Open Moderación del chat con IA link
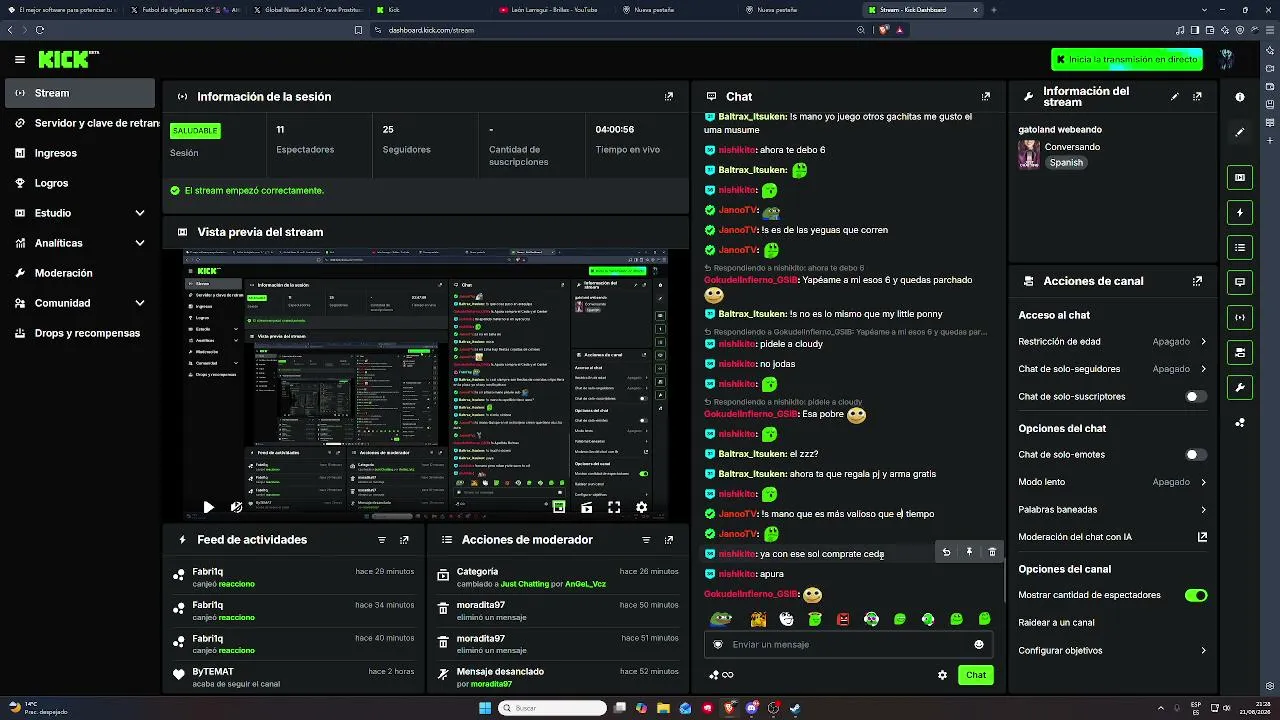The image size is (1280, 720). (1112, 537)
